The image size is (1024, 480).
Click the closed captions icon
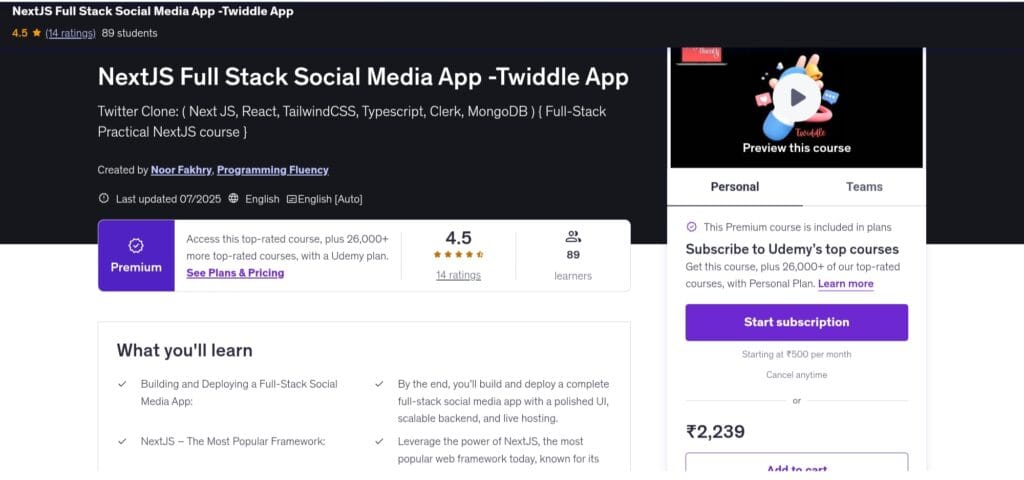[x=291, y=199]
